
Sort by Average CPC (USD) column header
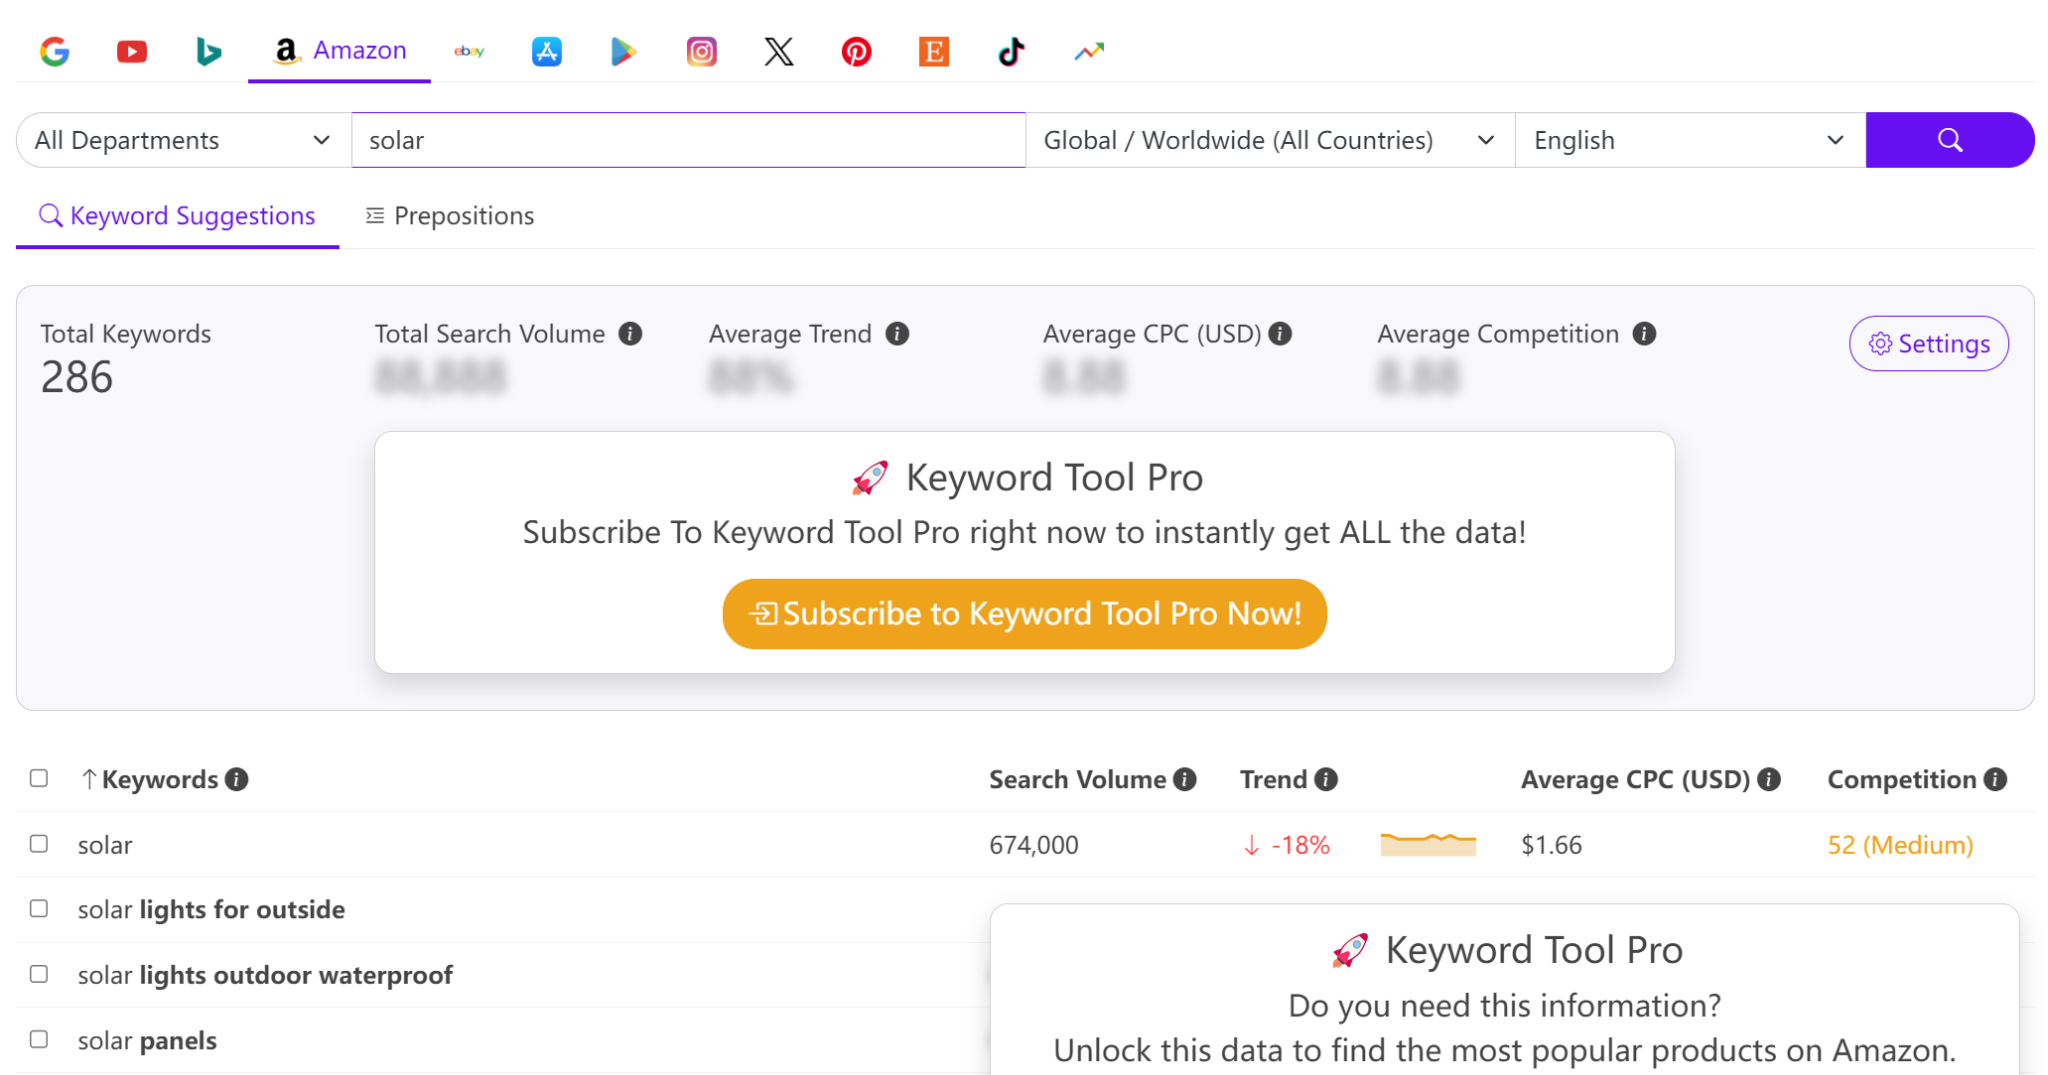[1635, 779]
